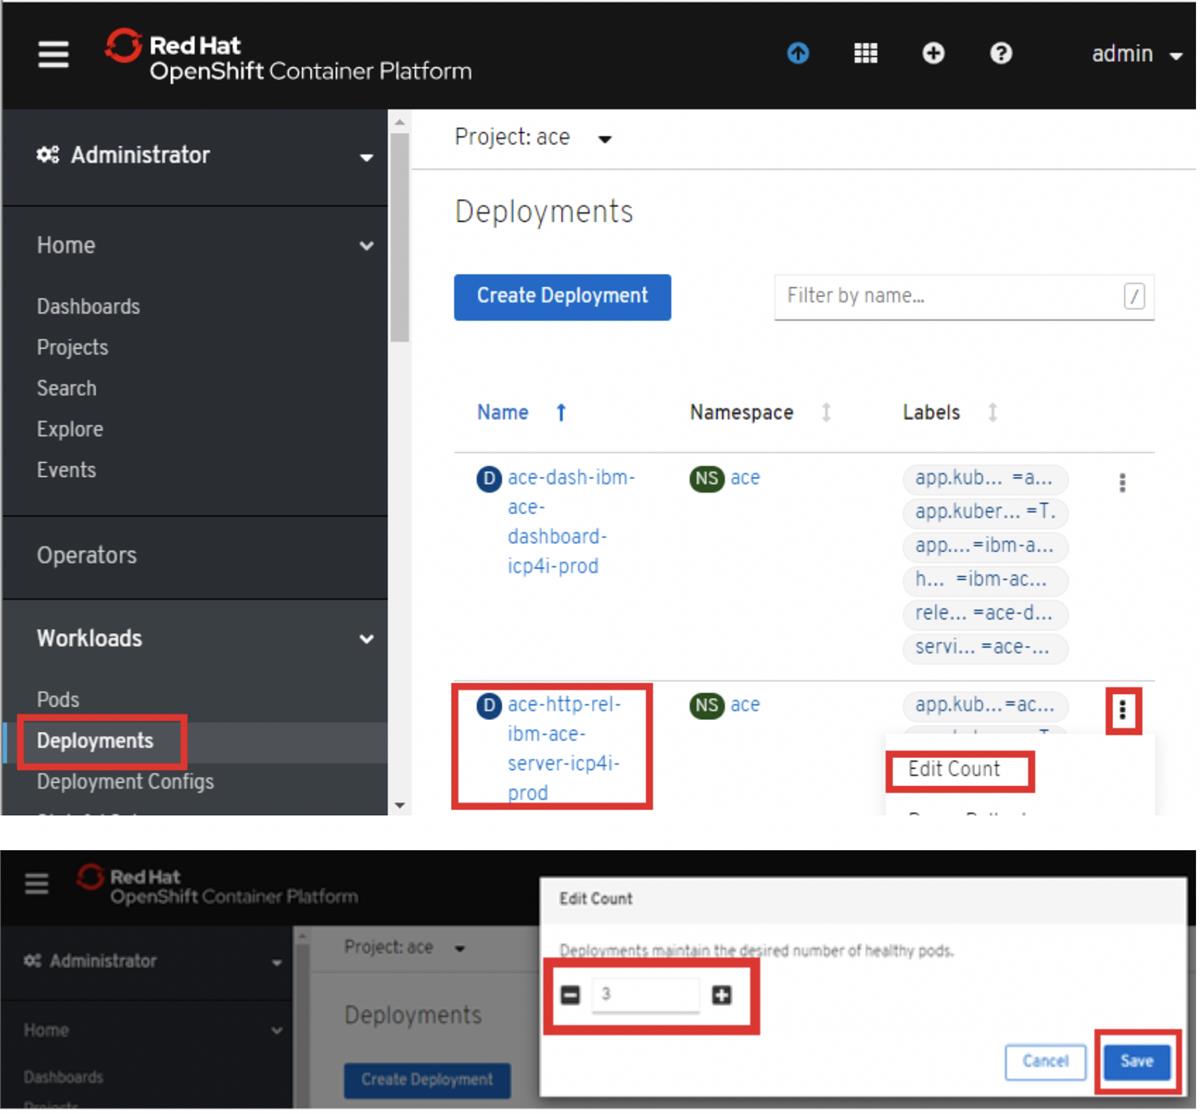Click the D badge next to ace-dash deployment

(x=487, y=479)
